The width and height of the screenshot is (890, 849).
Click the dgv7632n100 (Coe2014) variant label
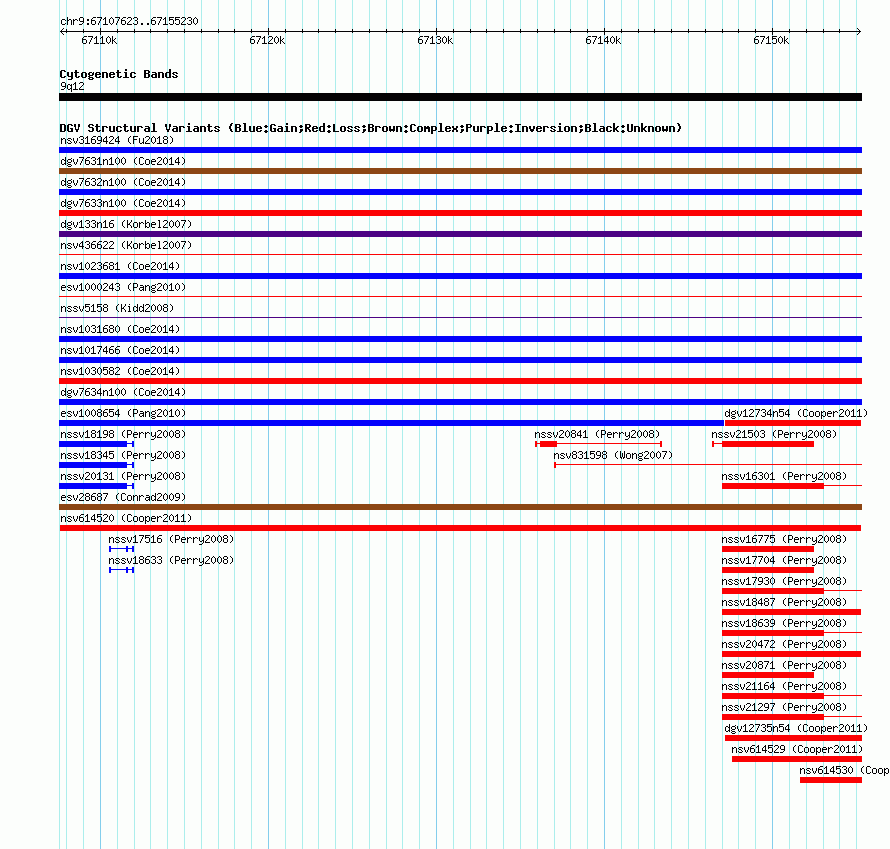(x=123, y=182)
